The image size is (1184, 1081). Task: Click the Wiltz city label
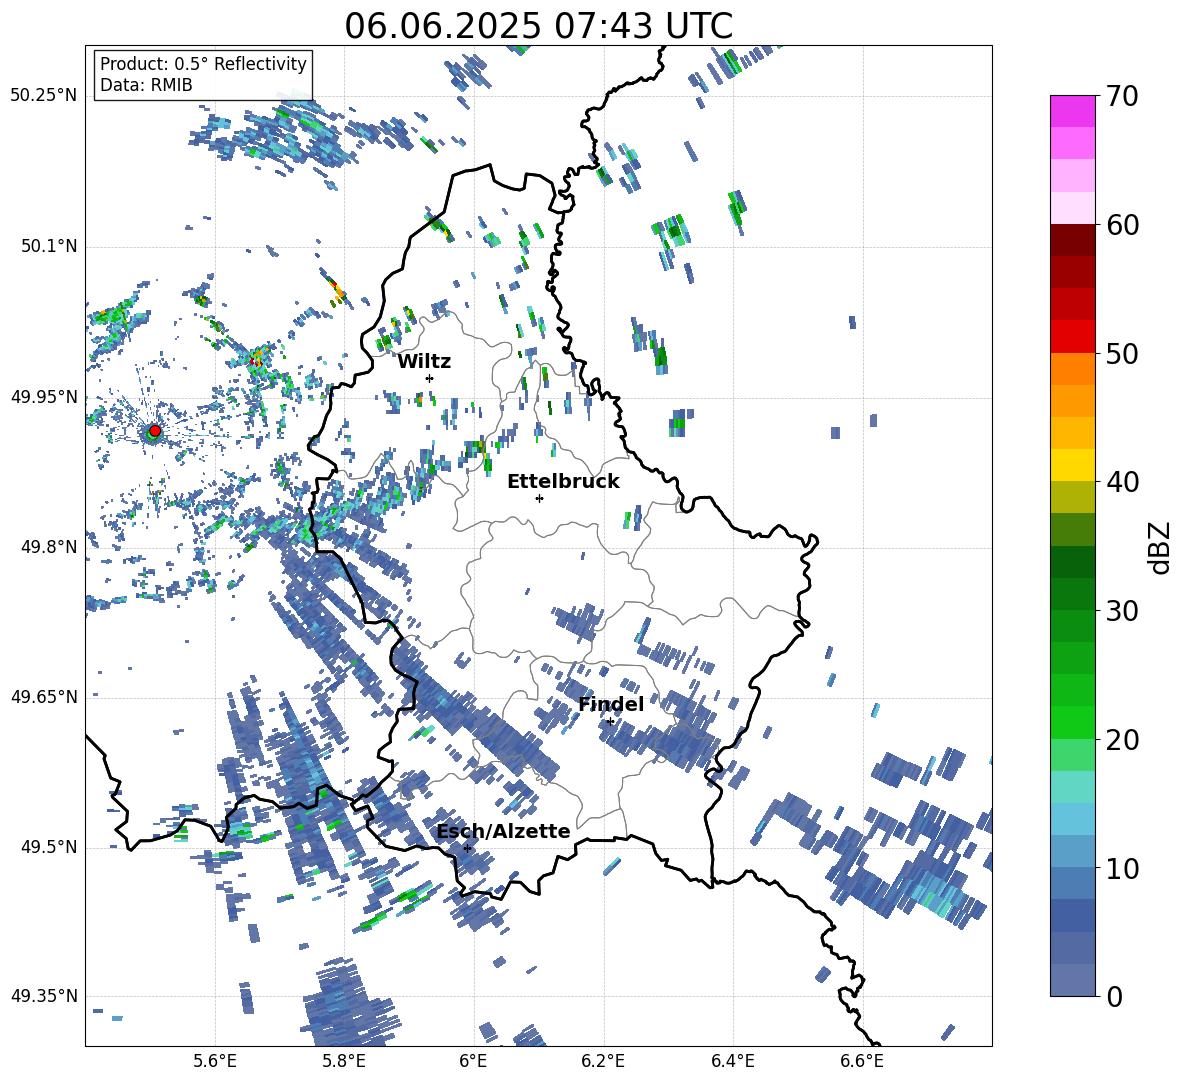coord(424,362)
